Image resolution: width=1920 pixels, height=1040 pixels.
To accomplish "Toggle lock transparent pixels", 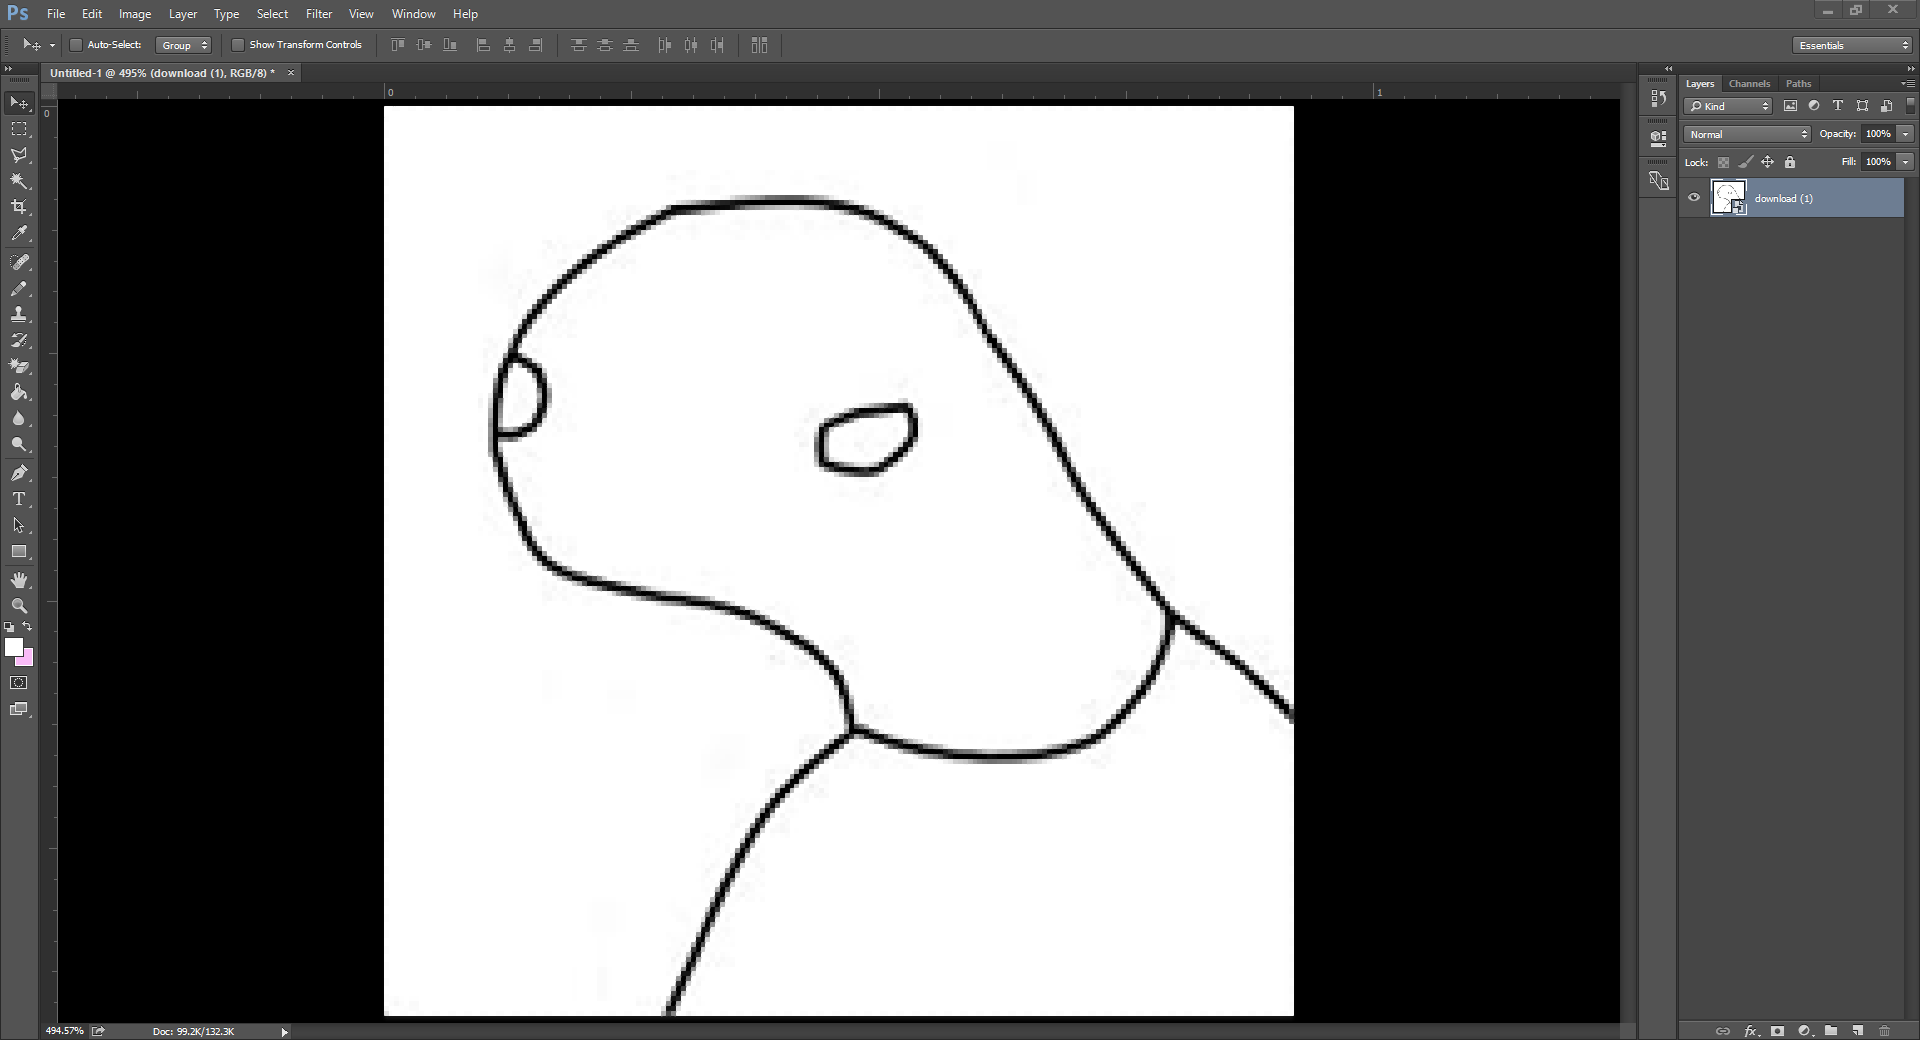I will coord(1723,162).
